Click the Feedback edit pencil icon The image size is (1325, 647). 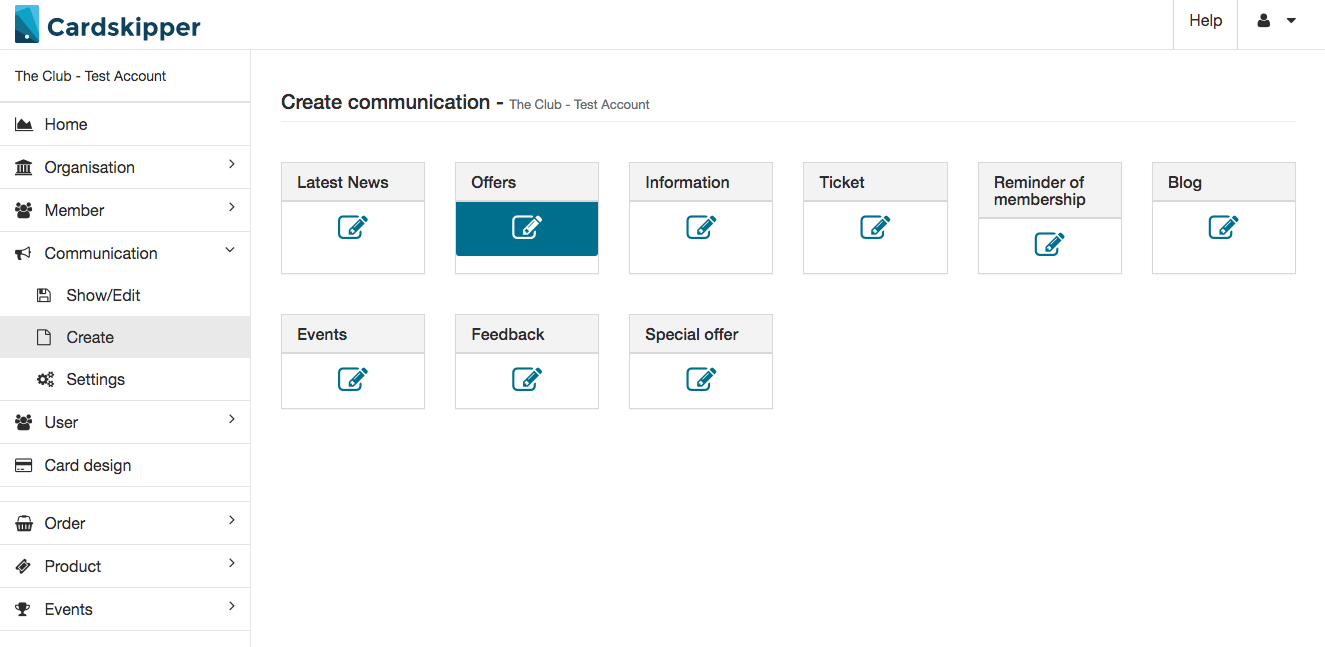pos(527,379)
